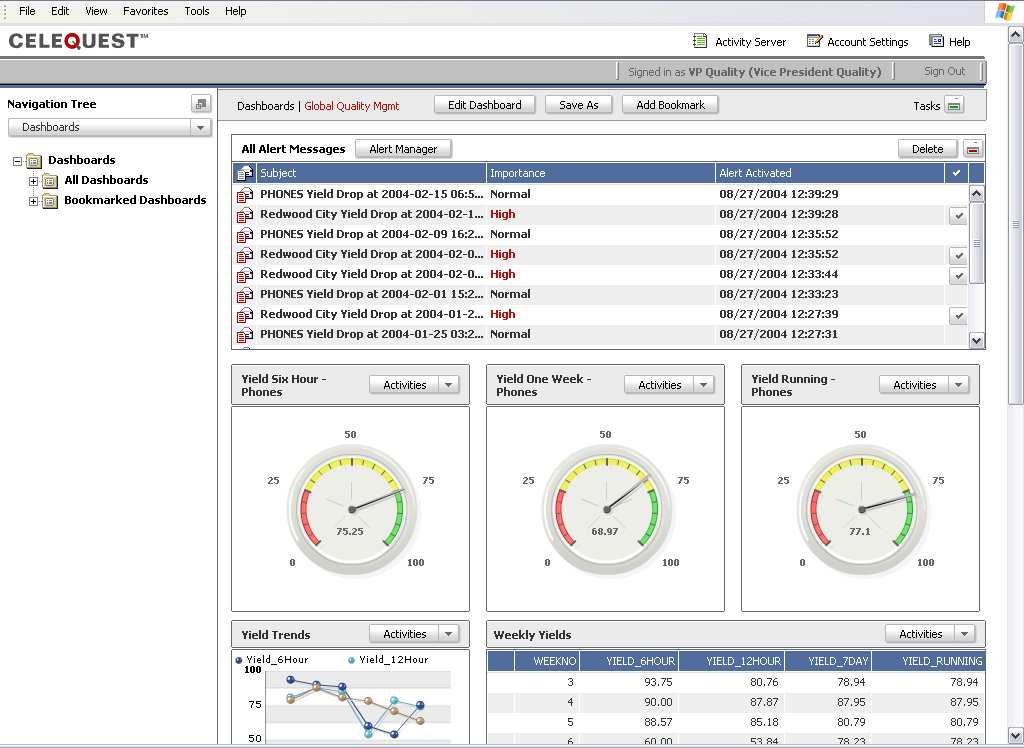Click the All Dashboards folder icon
The width and height of the screenshot is (1024, 748).
pyautogui.click(x=50, y=181)
